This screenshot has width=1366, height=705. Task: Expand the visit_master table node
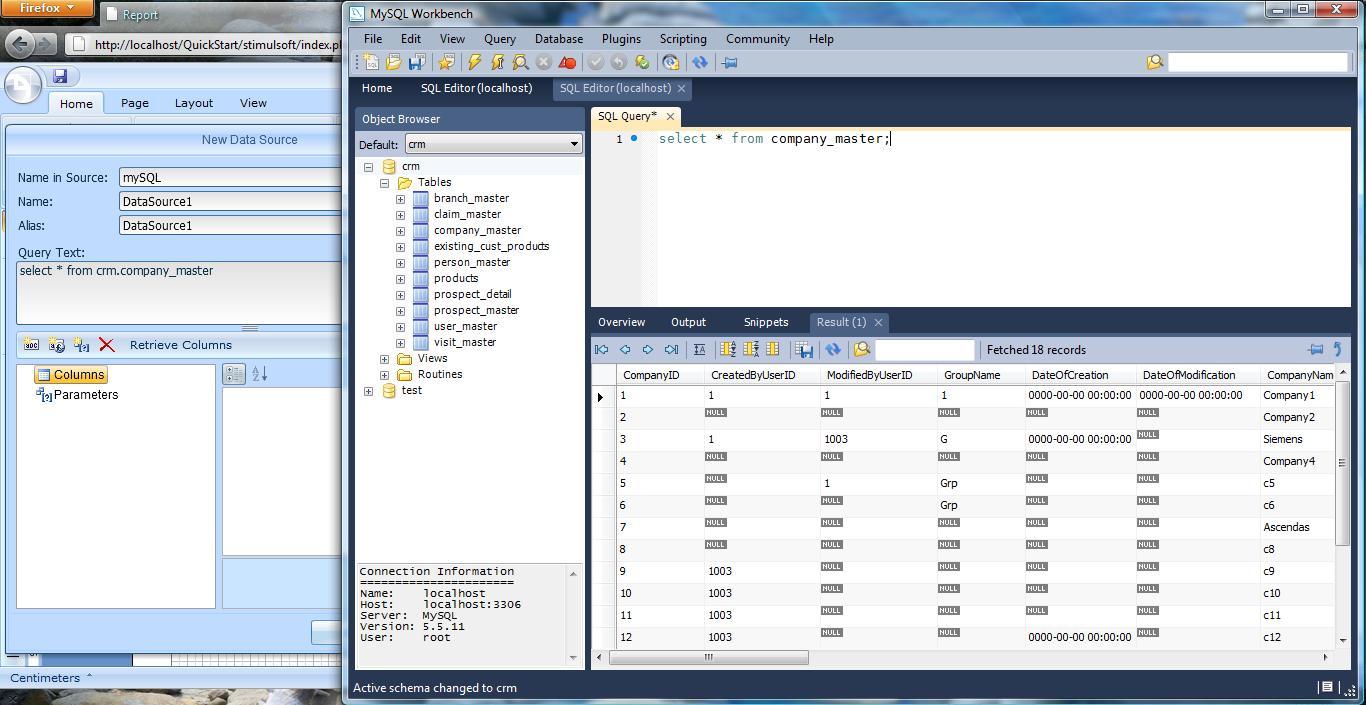tap(401, 343)
